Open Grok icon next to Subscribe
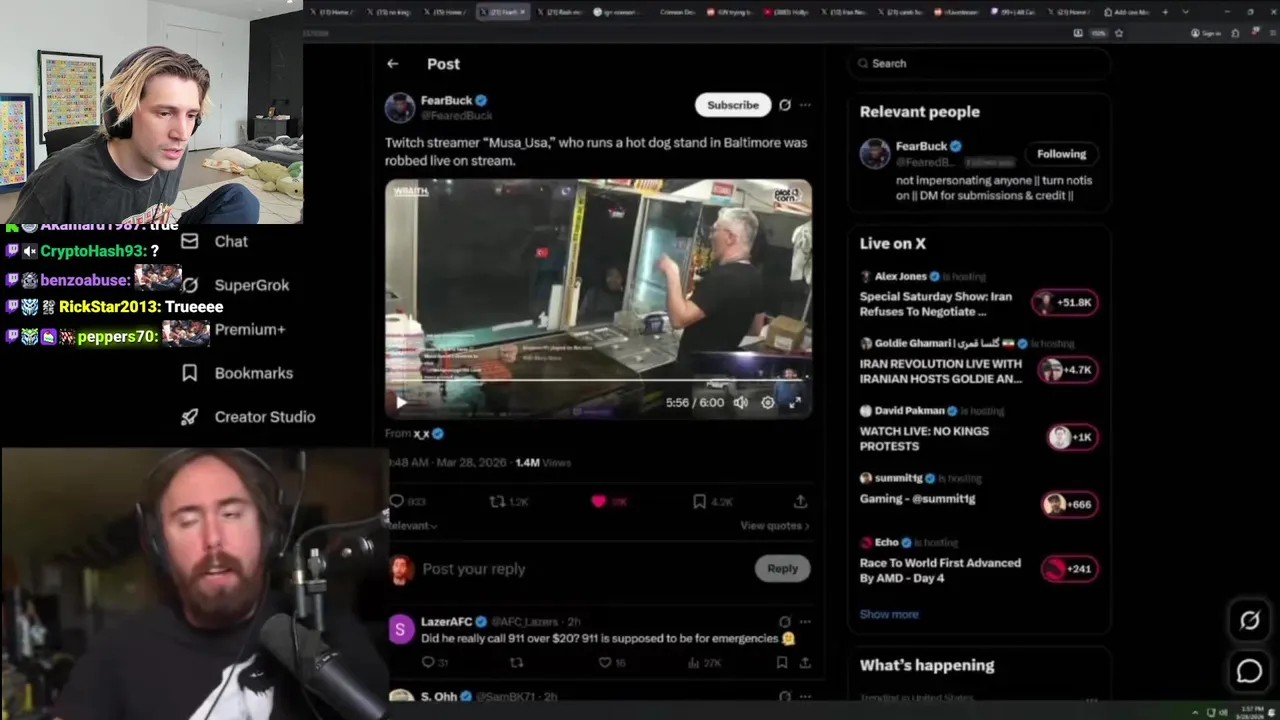Image resolution: width=1280 pixels, height=720 pixels. click(785, 105)
